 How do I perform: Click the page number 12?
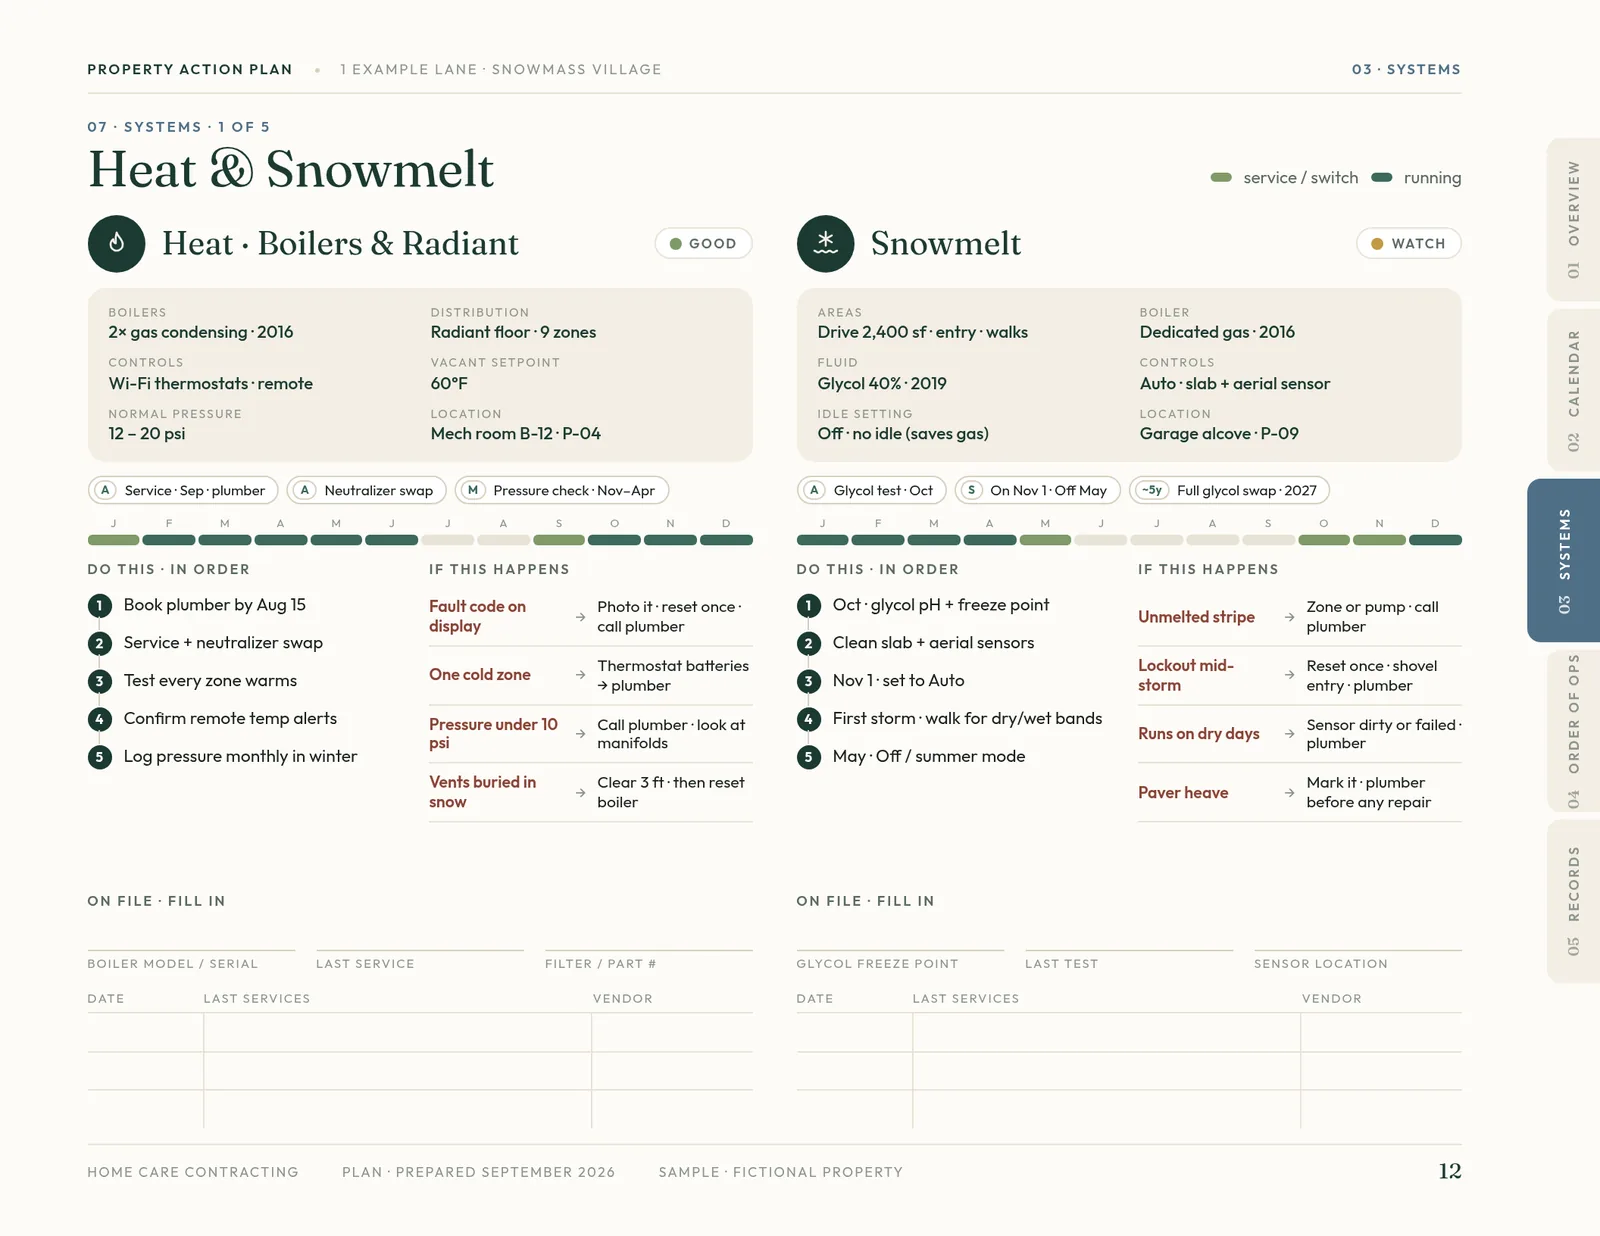click(x=1450, y=1171)
